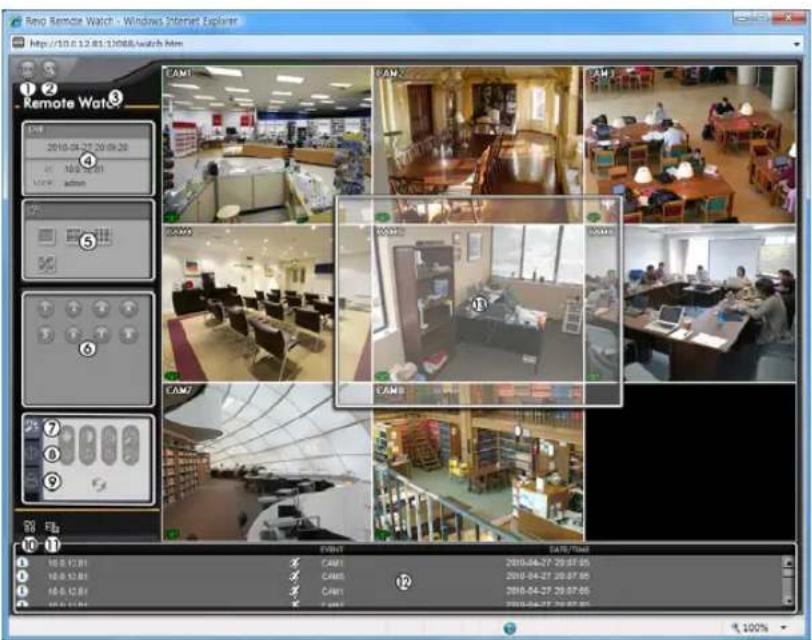
Task: Open the alarm out control tab
Action: coord(33,482)
